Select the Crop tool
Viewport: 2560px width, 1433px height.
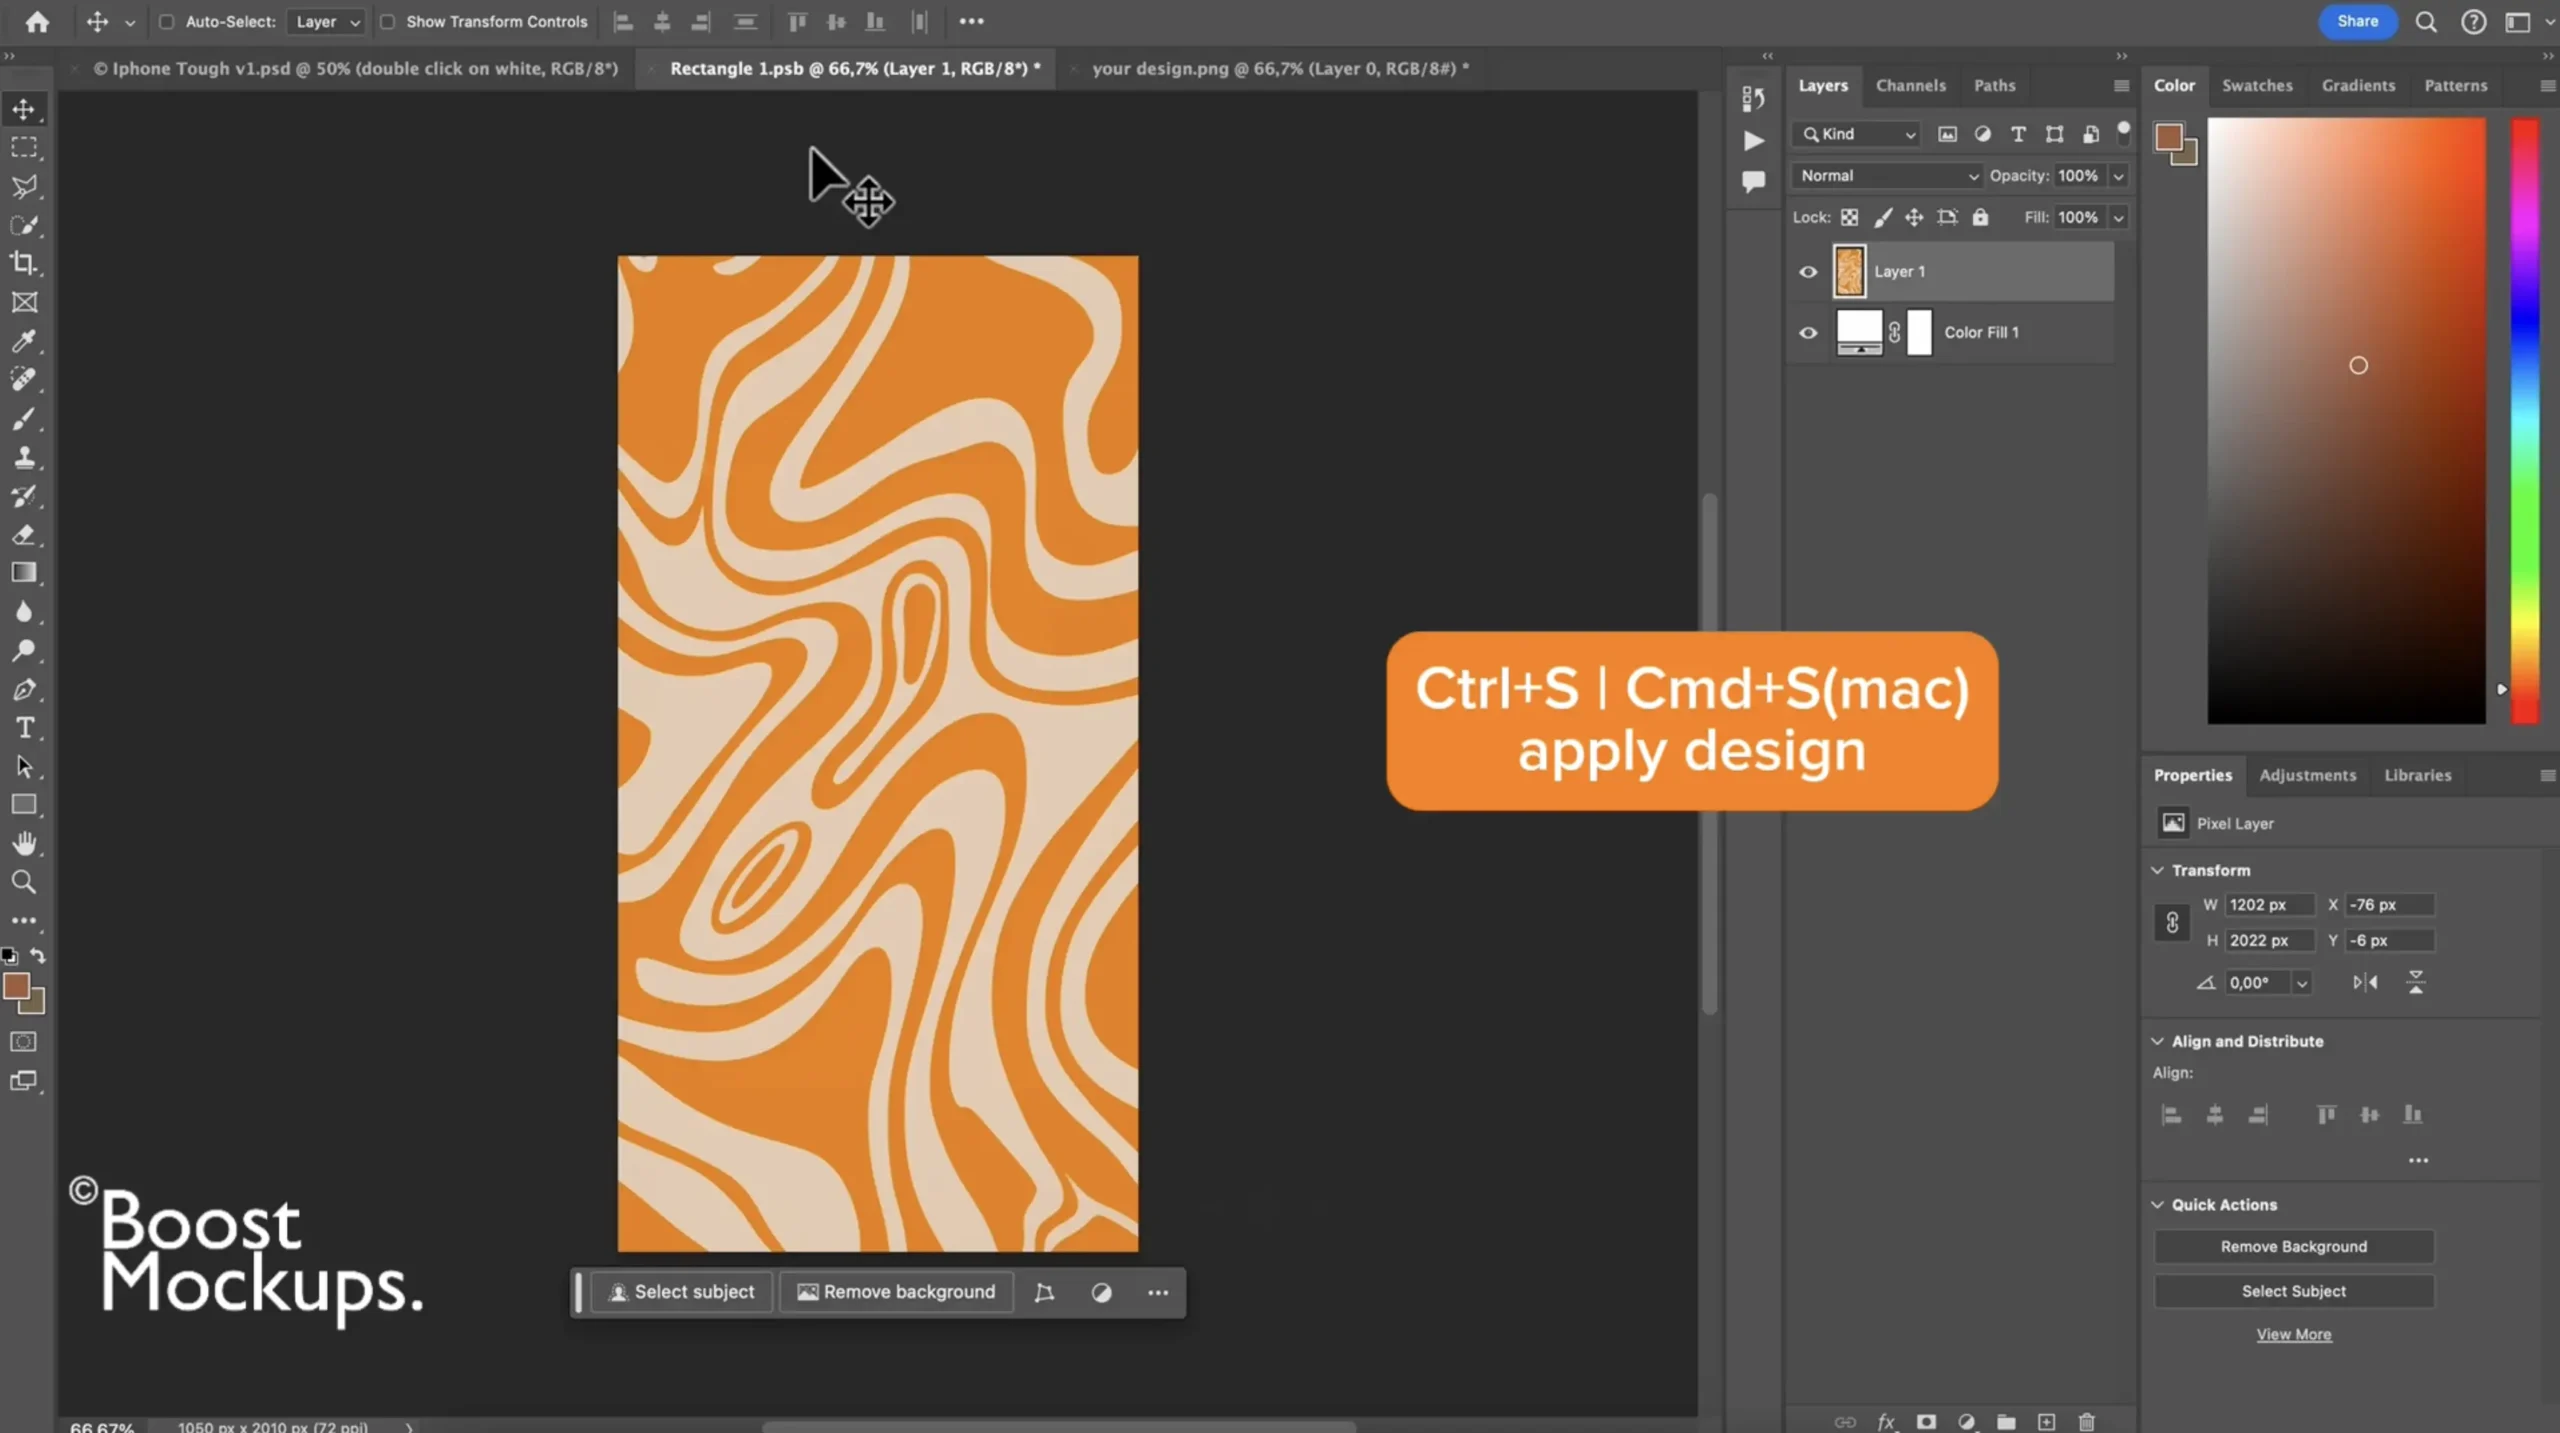[24, 263]
